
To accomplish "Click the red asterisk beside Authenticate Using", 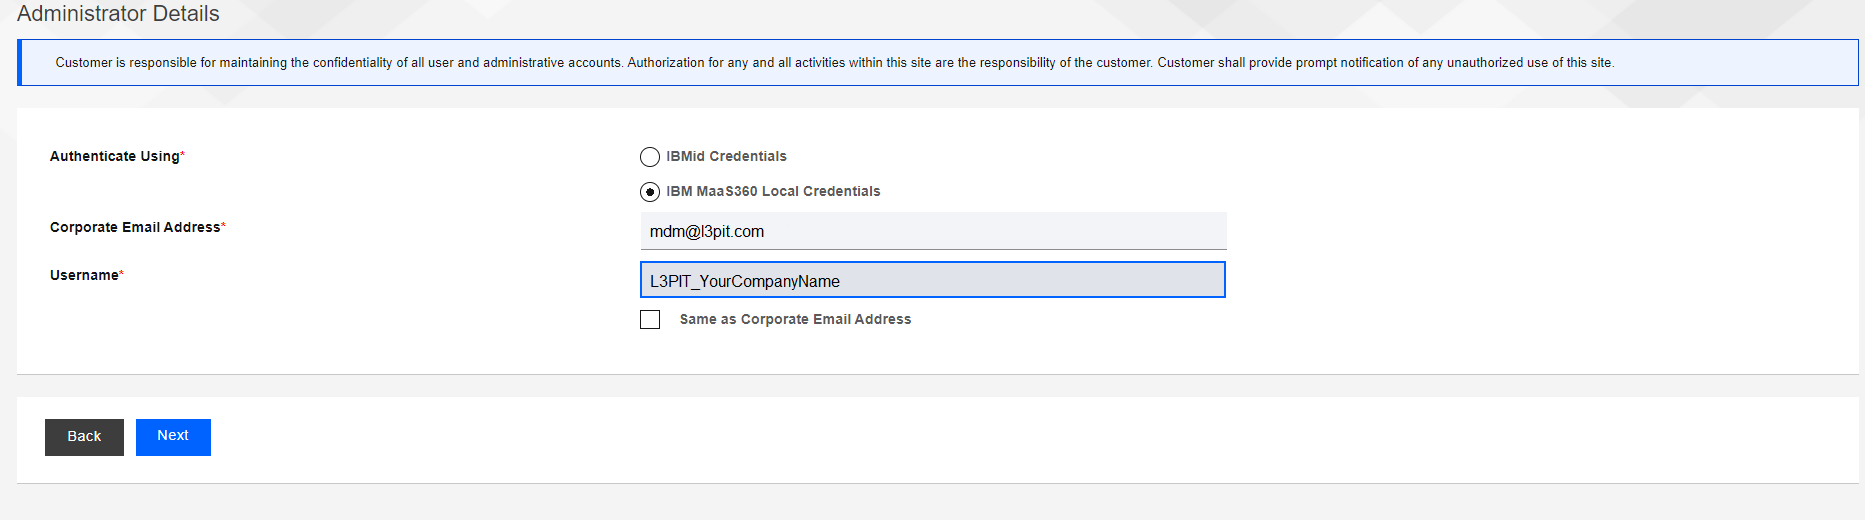I will pos(183,154).
